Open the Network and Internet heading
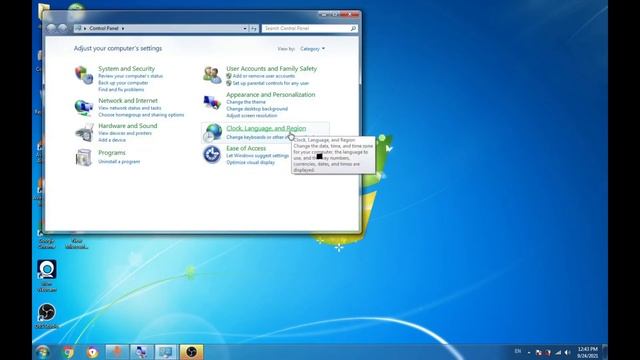This screenshot has height=360, width=640. pos(128,100)
